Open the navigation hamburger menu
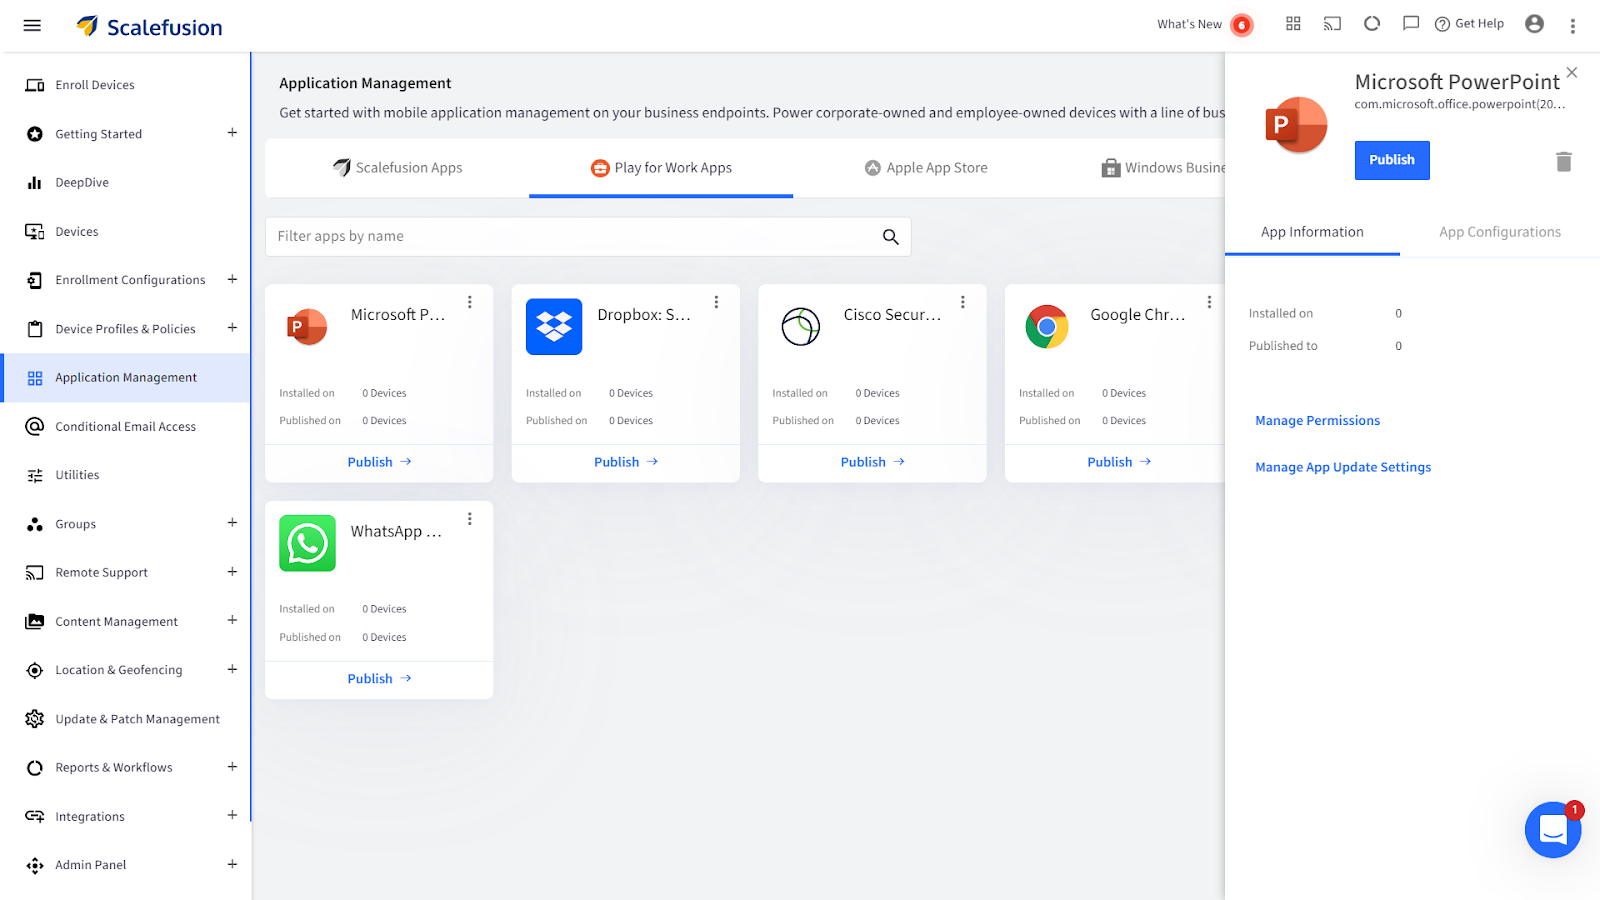Viewport: 1600px width, 900px height. [31, 25]
